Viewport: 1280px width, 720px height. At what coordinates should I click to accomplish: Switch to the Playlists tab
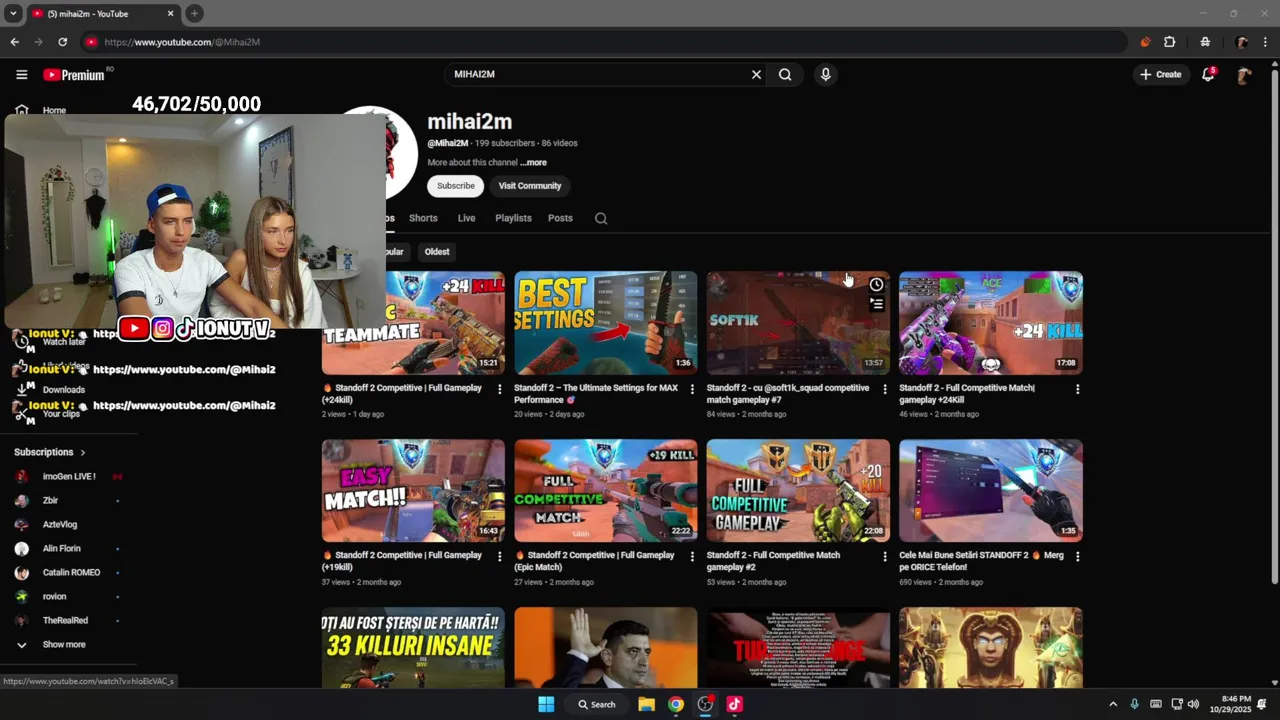(513, 218)
